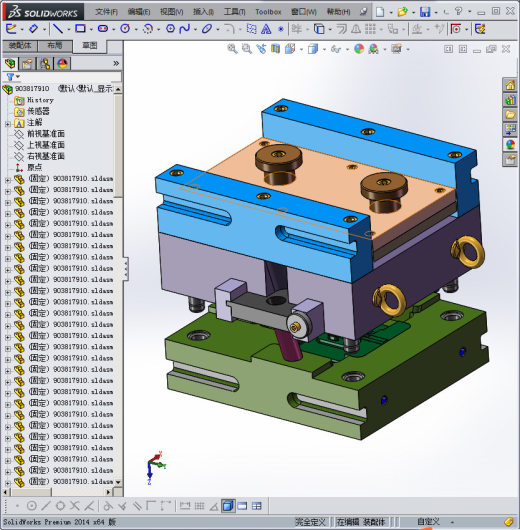The image size is (520, 530).
Task: Open the Appearances color sphere in task pane
Action: (x=510, y=145)
